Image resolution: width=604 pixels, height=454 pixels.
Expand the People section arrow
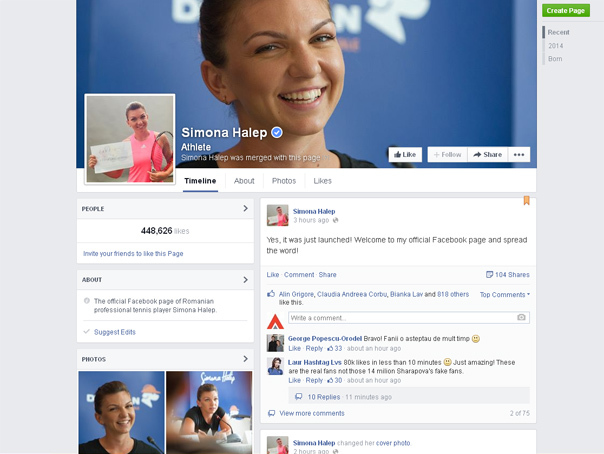point(245,208)
